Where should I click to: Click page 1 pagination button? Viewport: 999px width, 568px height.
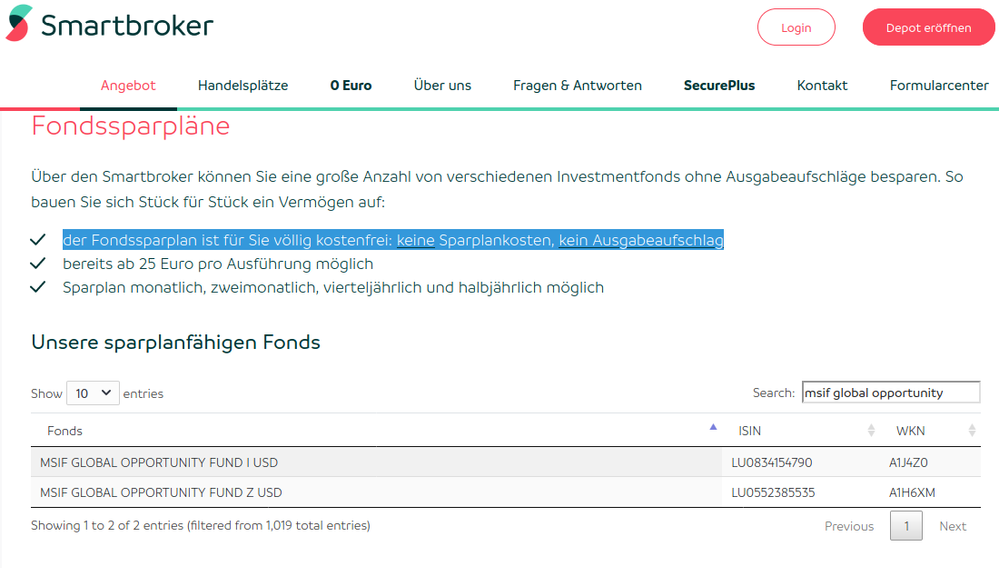(906, 526)
